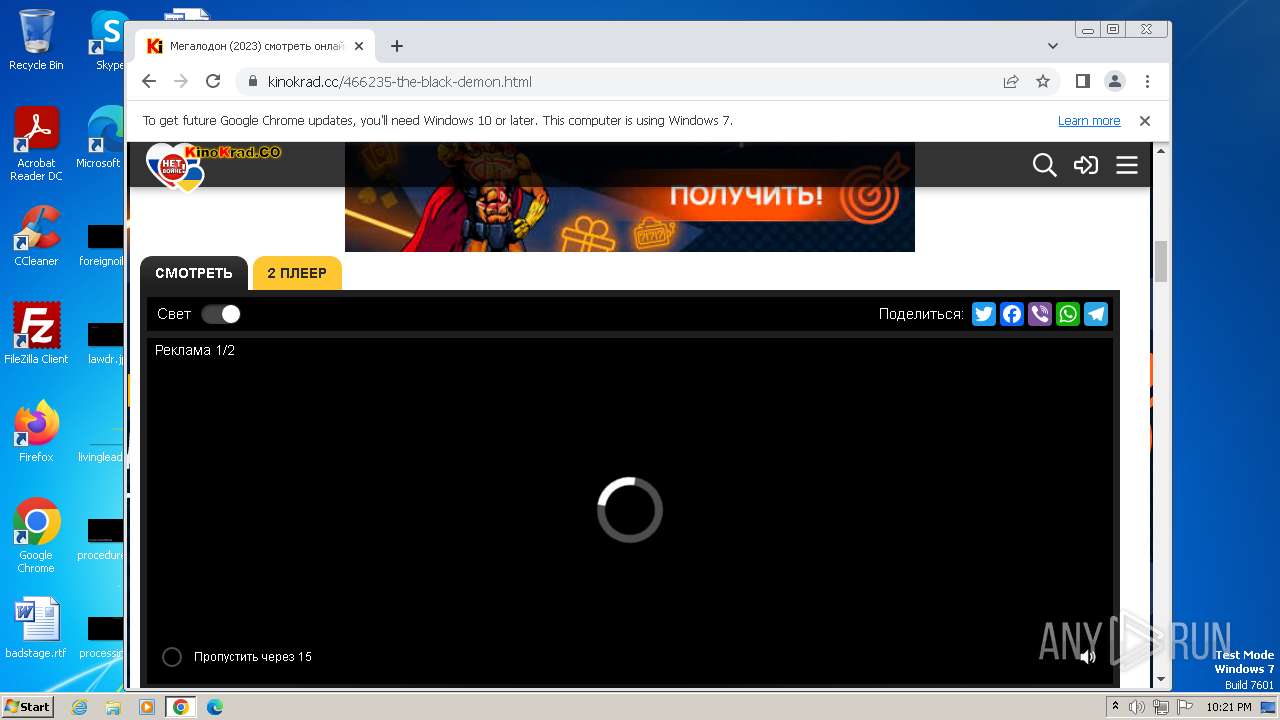Switch to 2 ПЛЕЕР tab
The height and width of the screenshot is (720, 1280).
[297, 273]
